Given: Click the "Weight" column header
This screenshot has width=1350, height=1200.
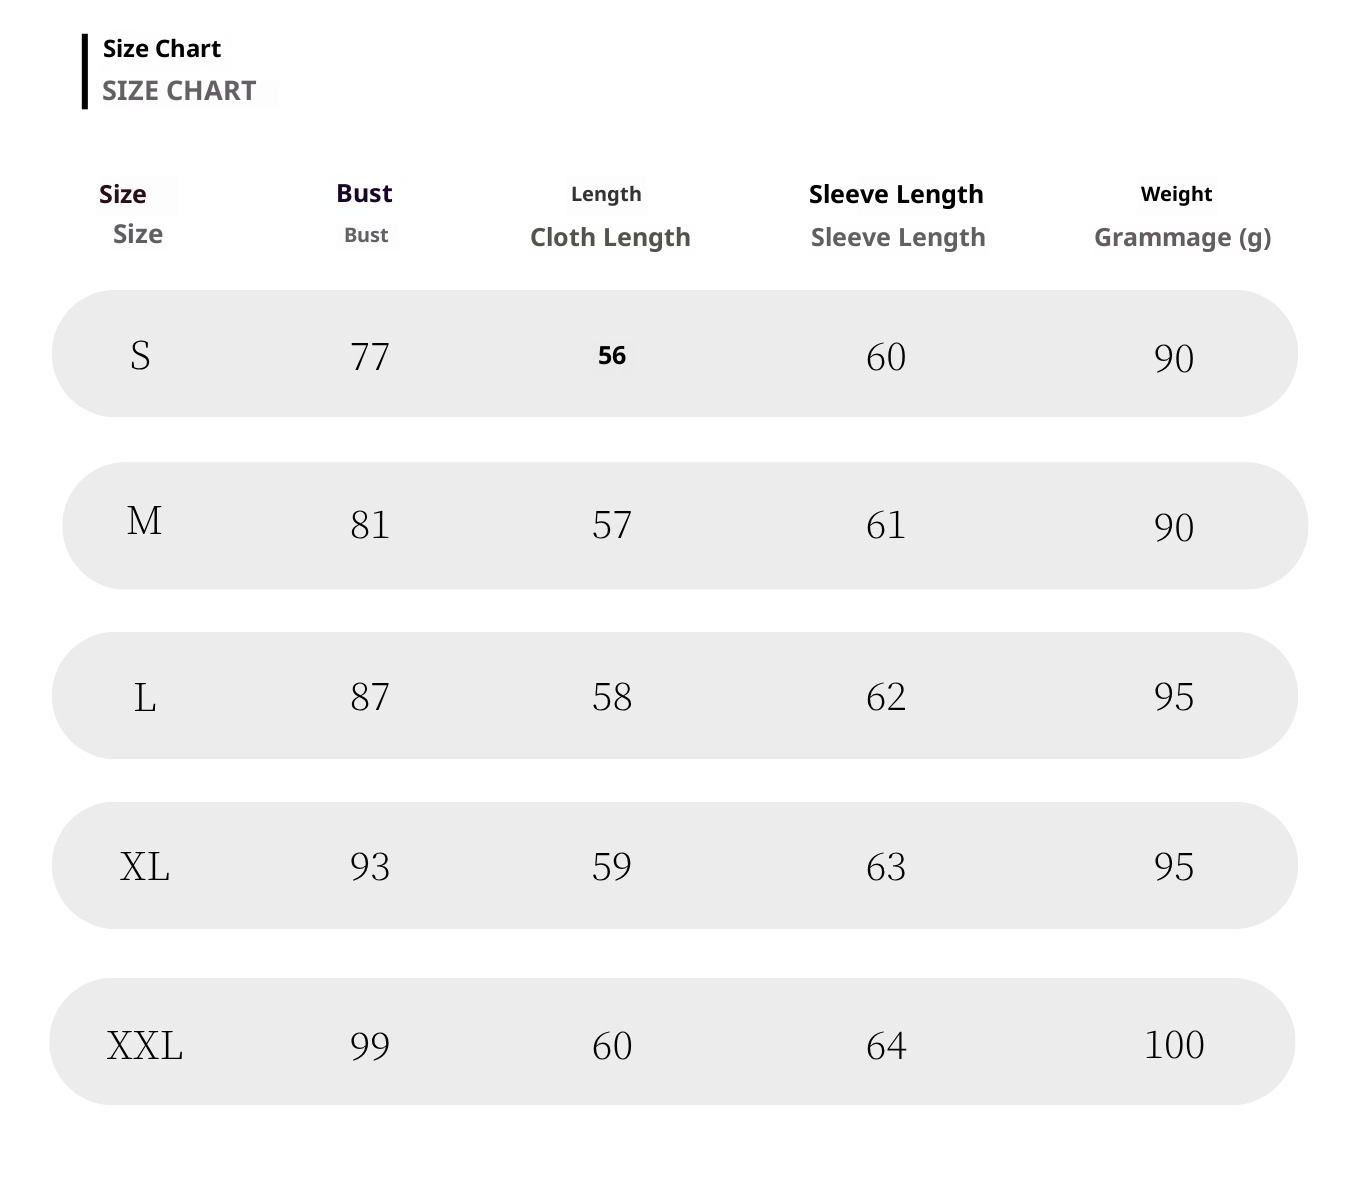Looking at the screenshot, I should pos(1176,194).
